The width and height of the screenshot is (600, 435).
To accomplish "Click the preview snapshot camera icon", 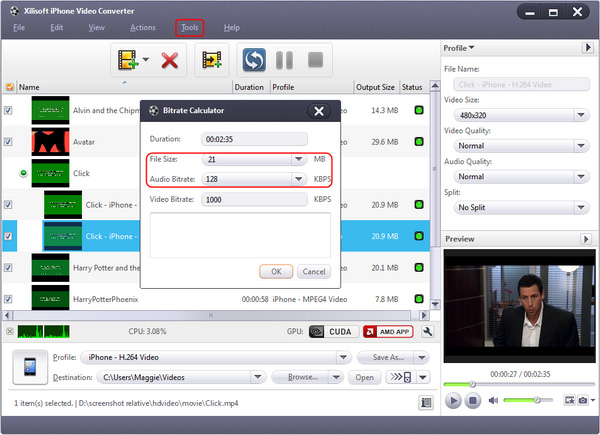I will (x=582, y=400).
